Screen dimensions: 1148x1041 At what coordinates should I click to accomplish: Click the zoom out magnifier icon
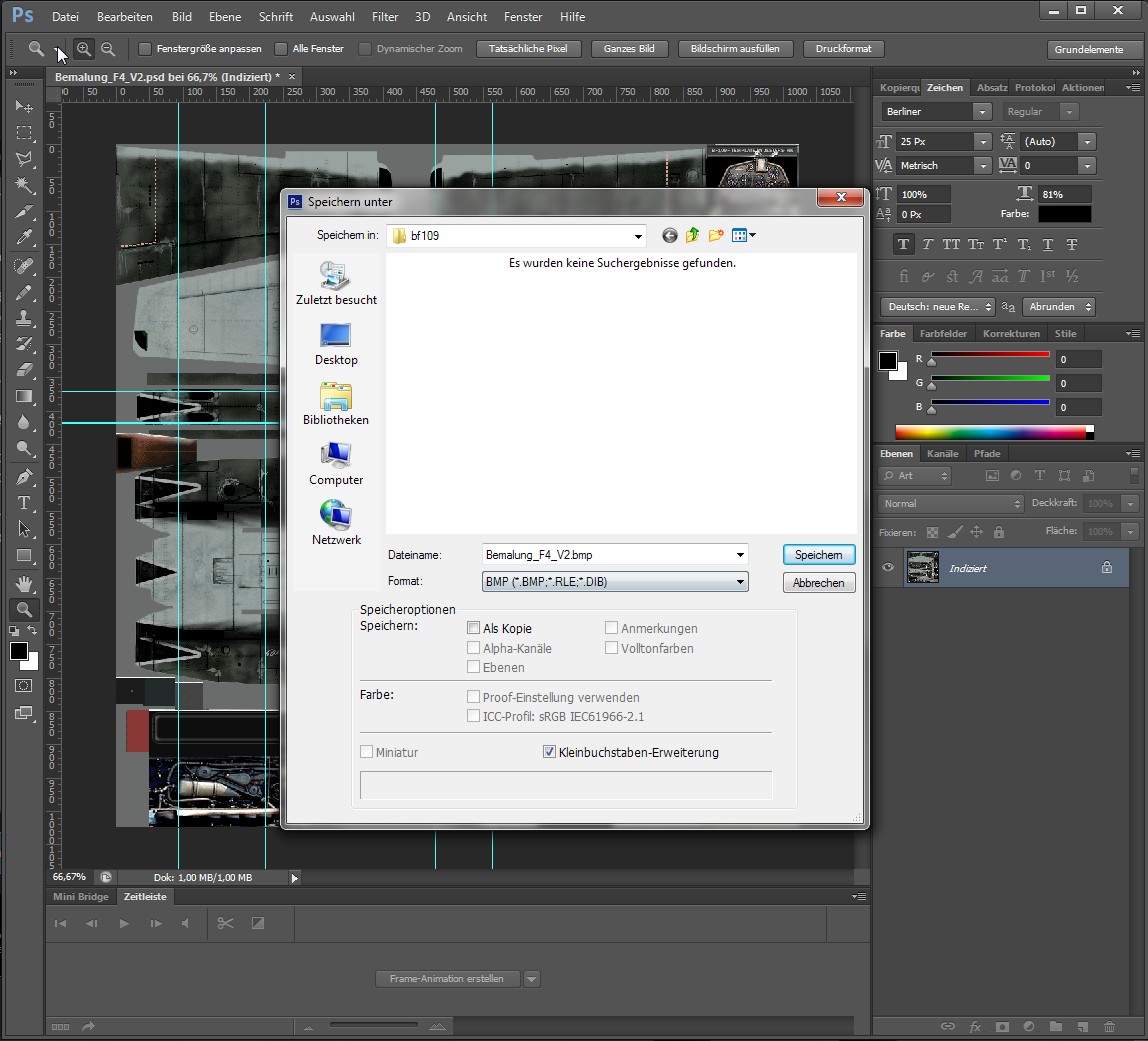click(108, 49)
